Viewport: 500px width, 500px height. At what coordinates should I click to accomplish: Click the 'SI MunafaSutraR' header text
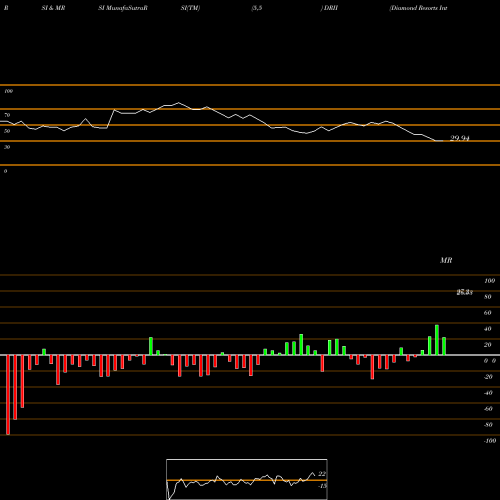(123, 8)
